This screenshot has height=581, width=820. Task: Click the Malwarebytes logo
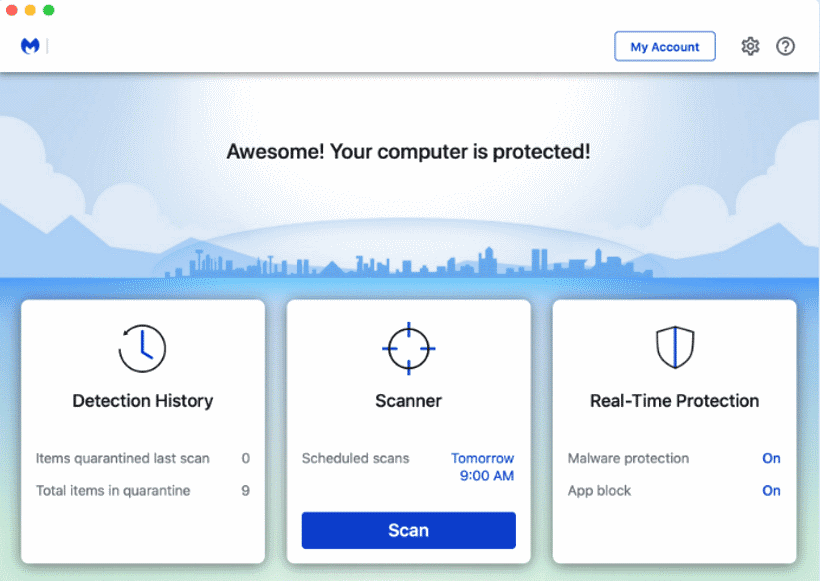coord(29,45)
